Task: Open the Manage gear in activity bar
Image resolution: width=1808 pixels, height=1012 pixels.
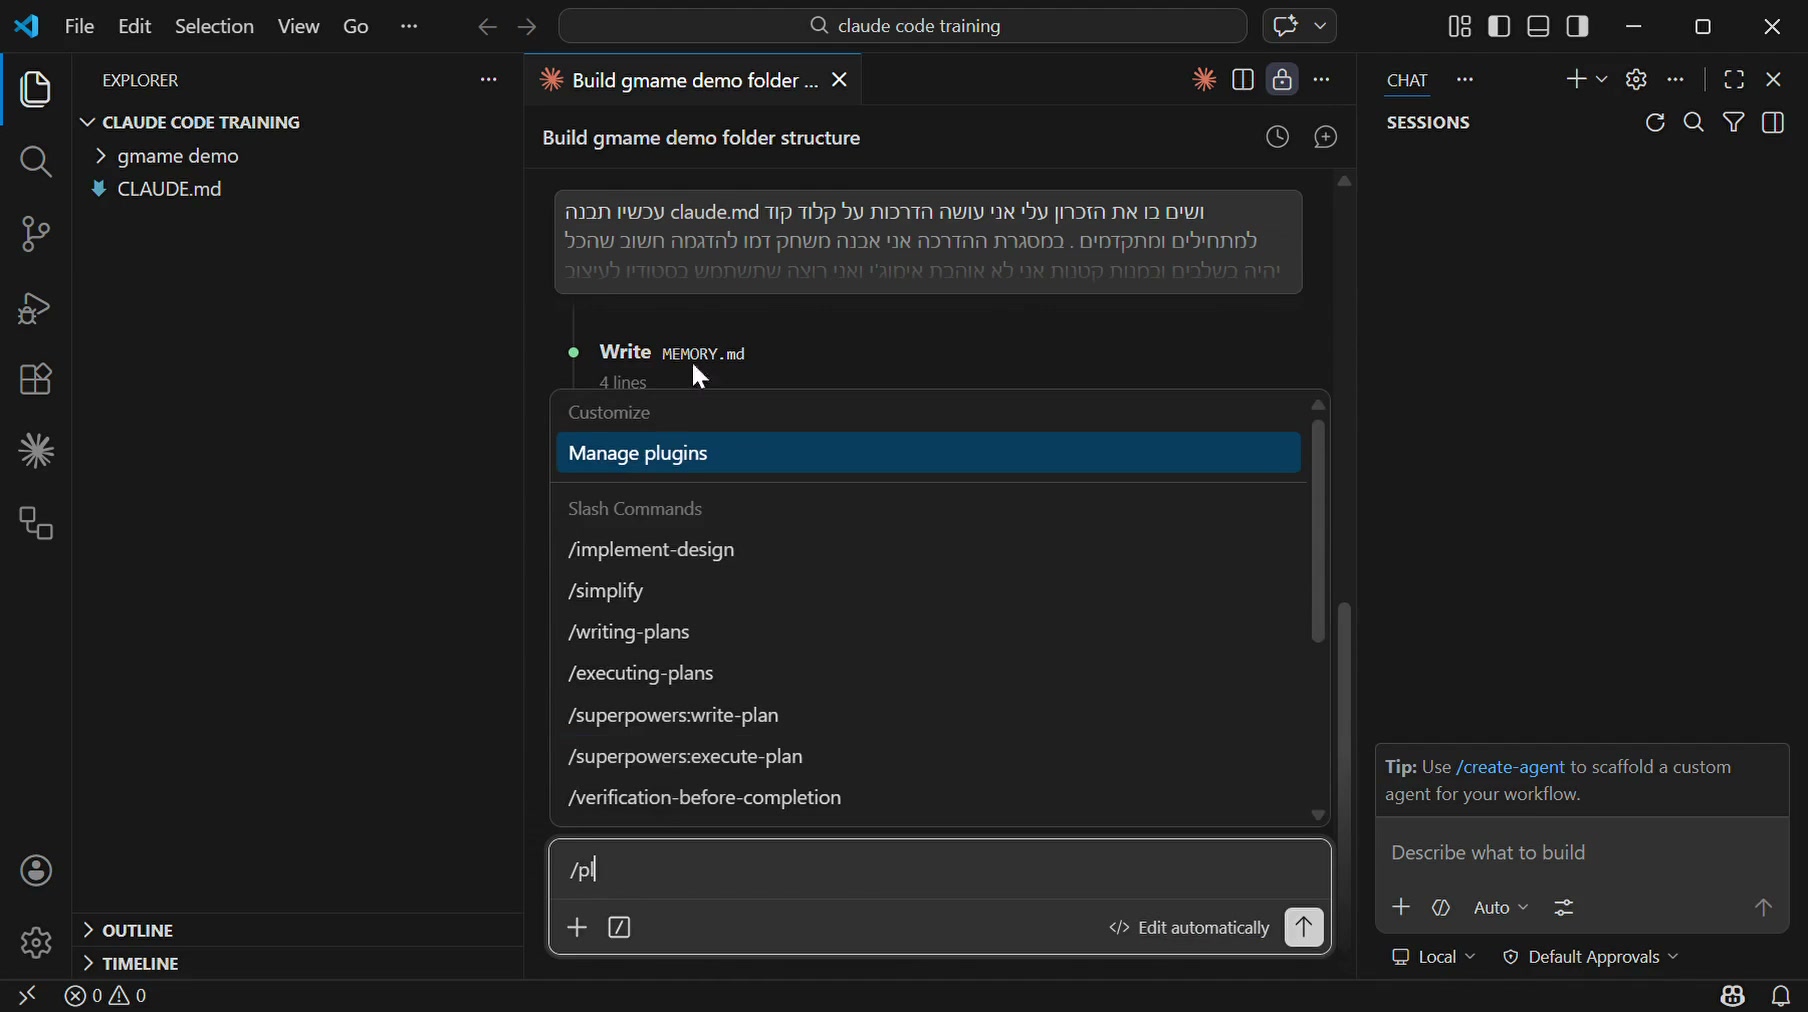Action: pos(36,942)
